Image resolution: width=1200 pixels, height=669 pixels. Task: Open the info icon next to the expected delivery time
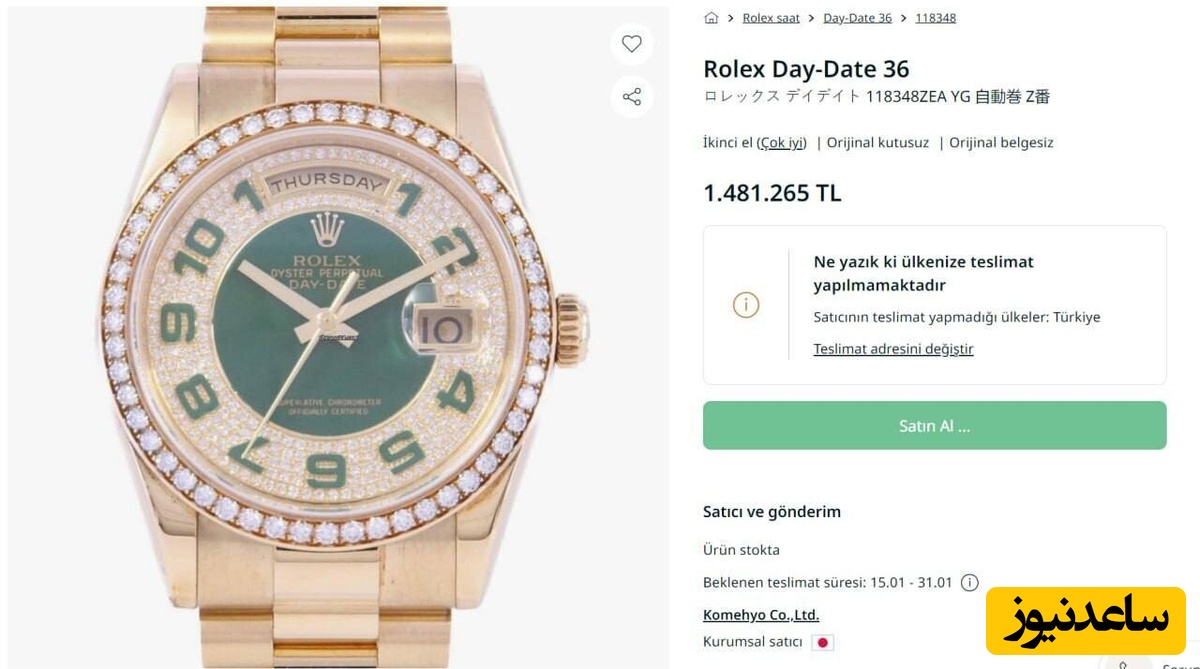click(969, 582)
